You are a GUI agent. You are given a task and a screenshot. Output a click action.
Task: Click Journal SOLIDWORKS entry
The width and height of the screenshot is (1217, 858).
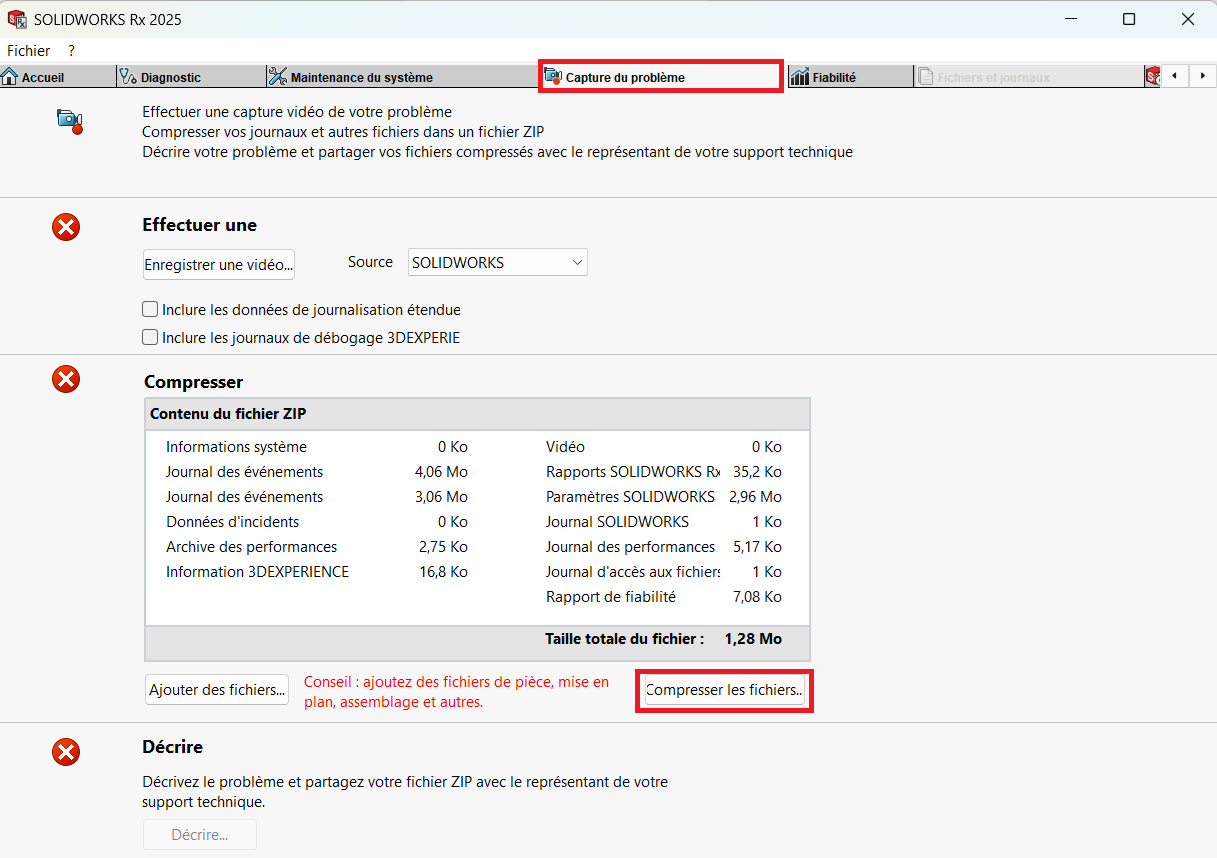[x=664, y=522]
